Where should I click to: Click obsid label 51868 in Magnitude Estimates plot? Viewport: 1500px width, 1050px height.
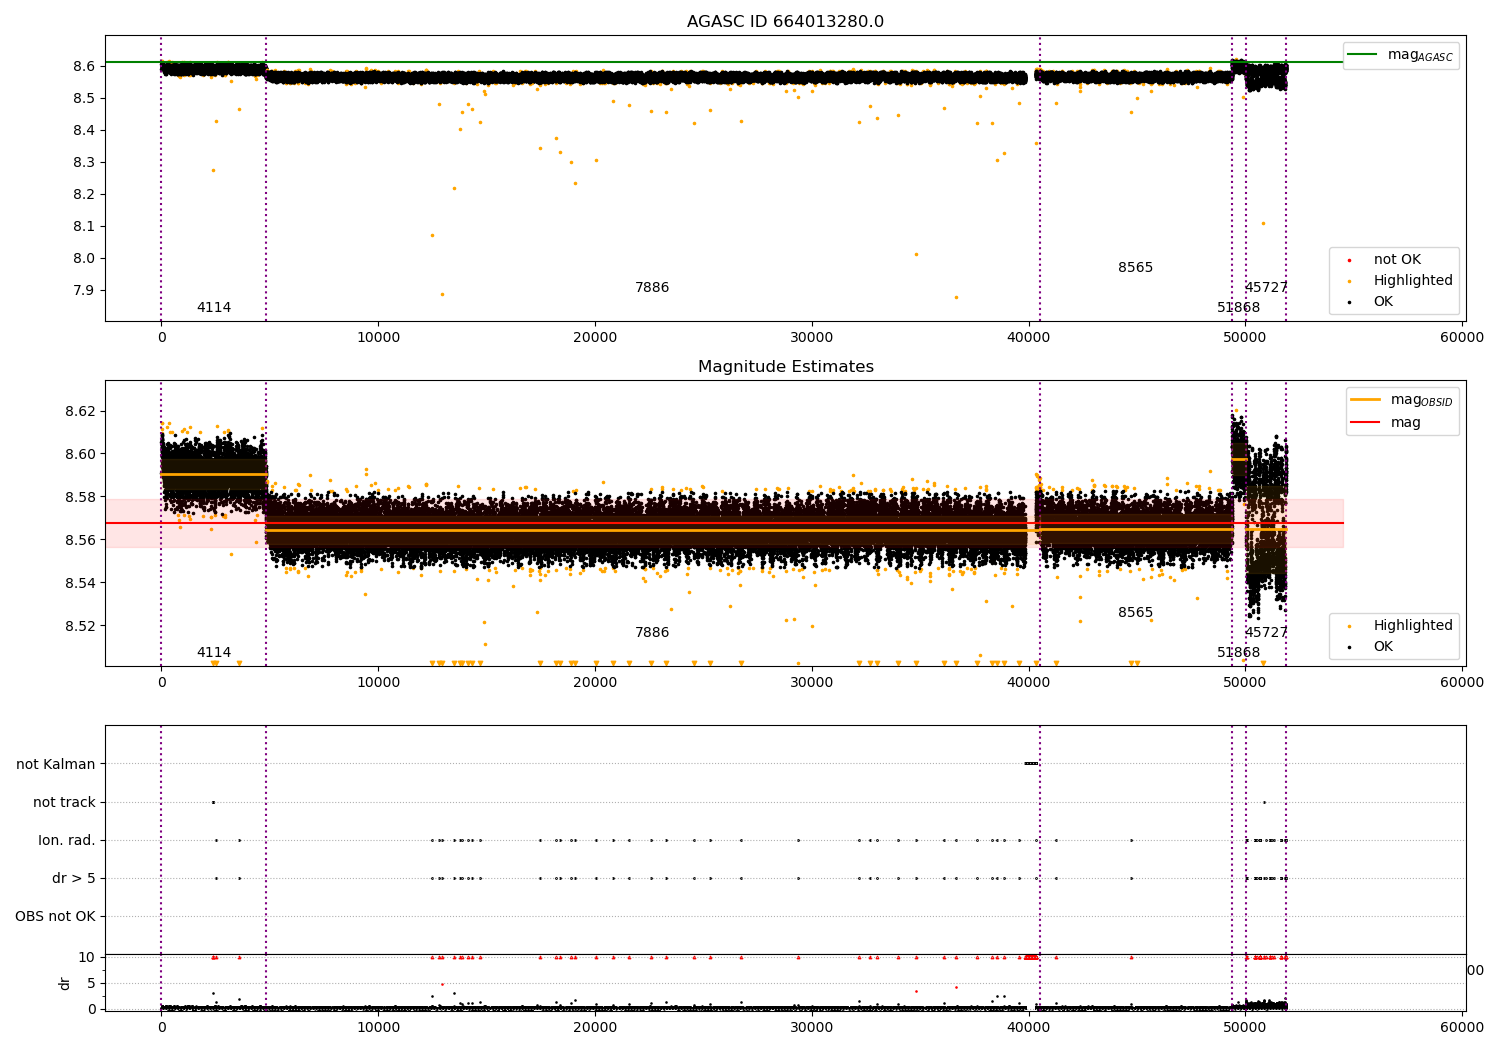[1238, 652]
